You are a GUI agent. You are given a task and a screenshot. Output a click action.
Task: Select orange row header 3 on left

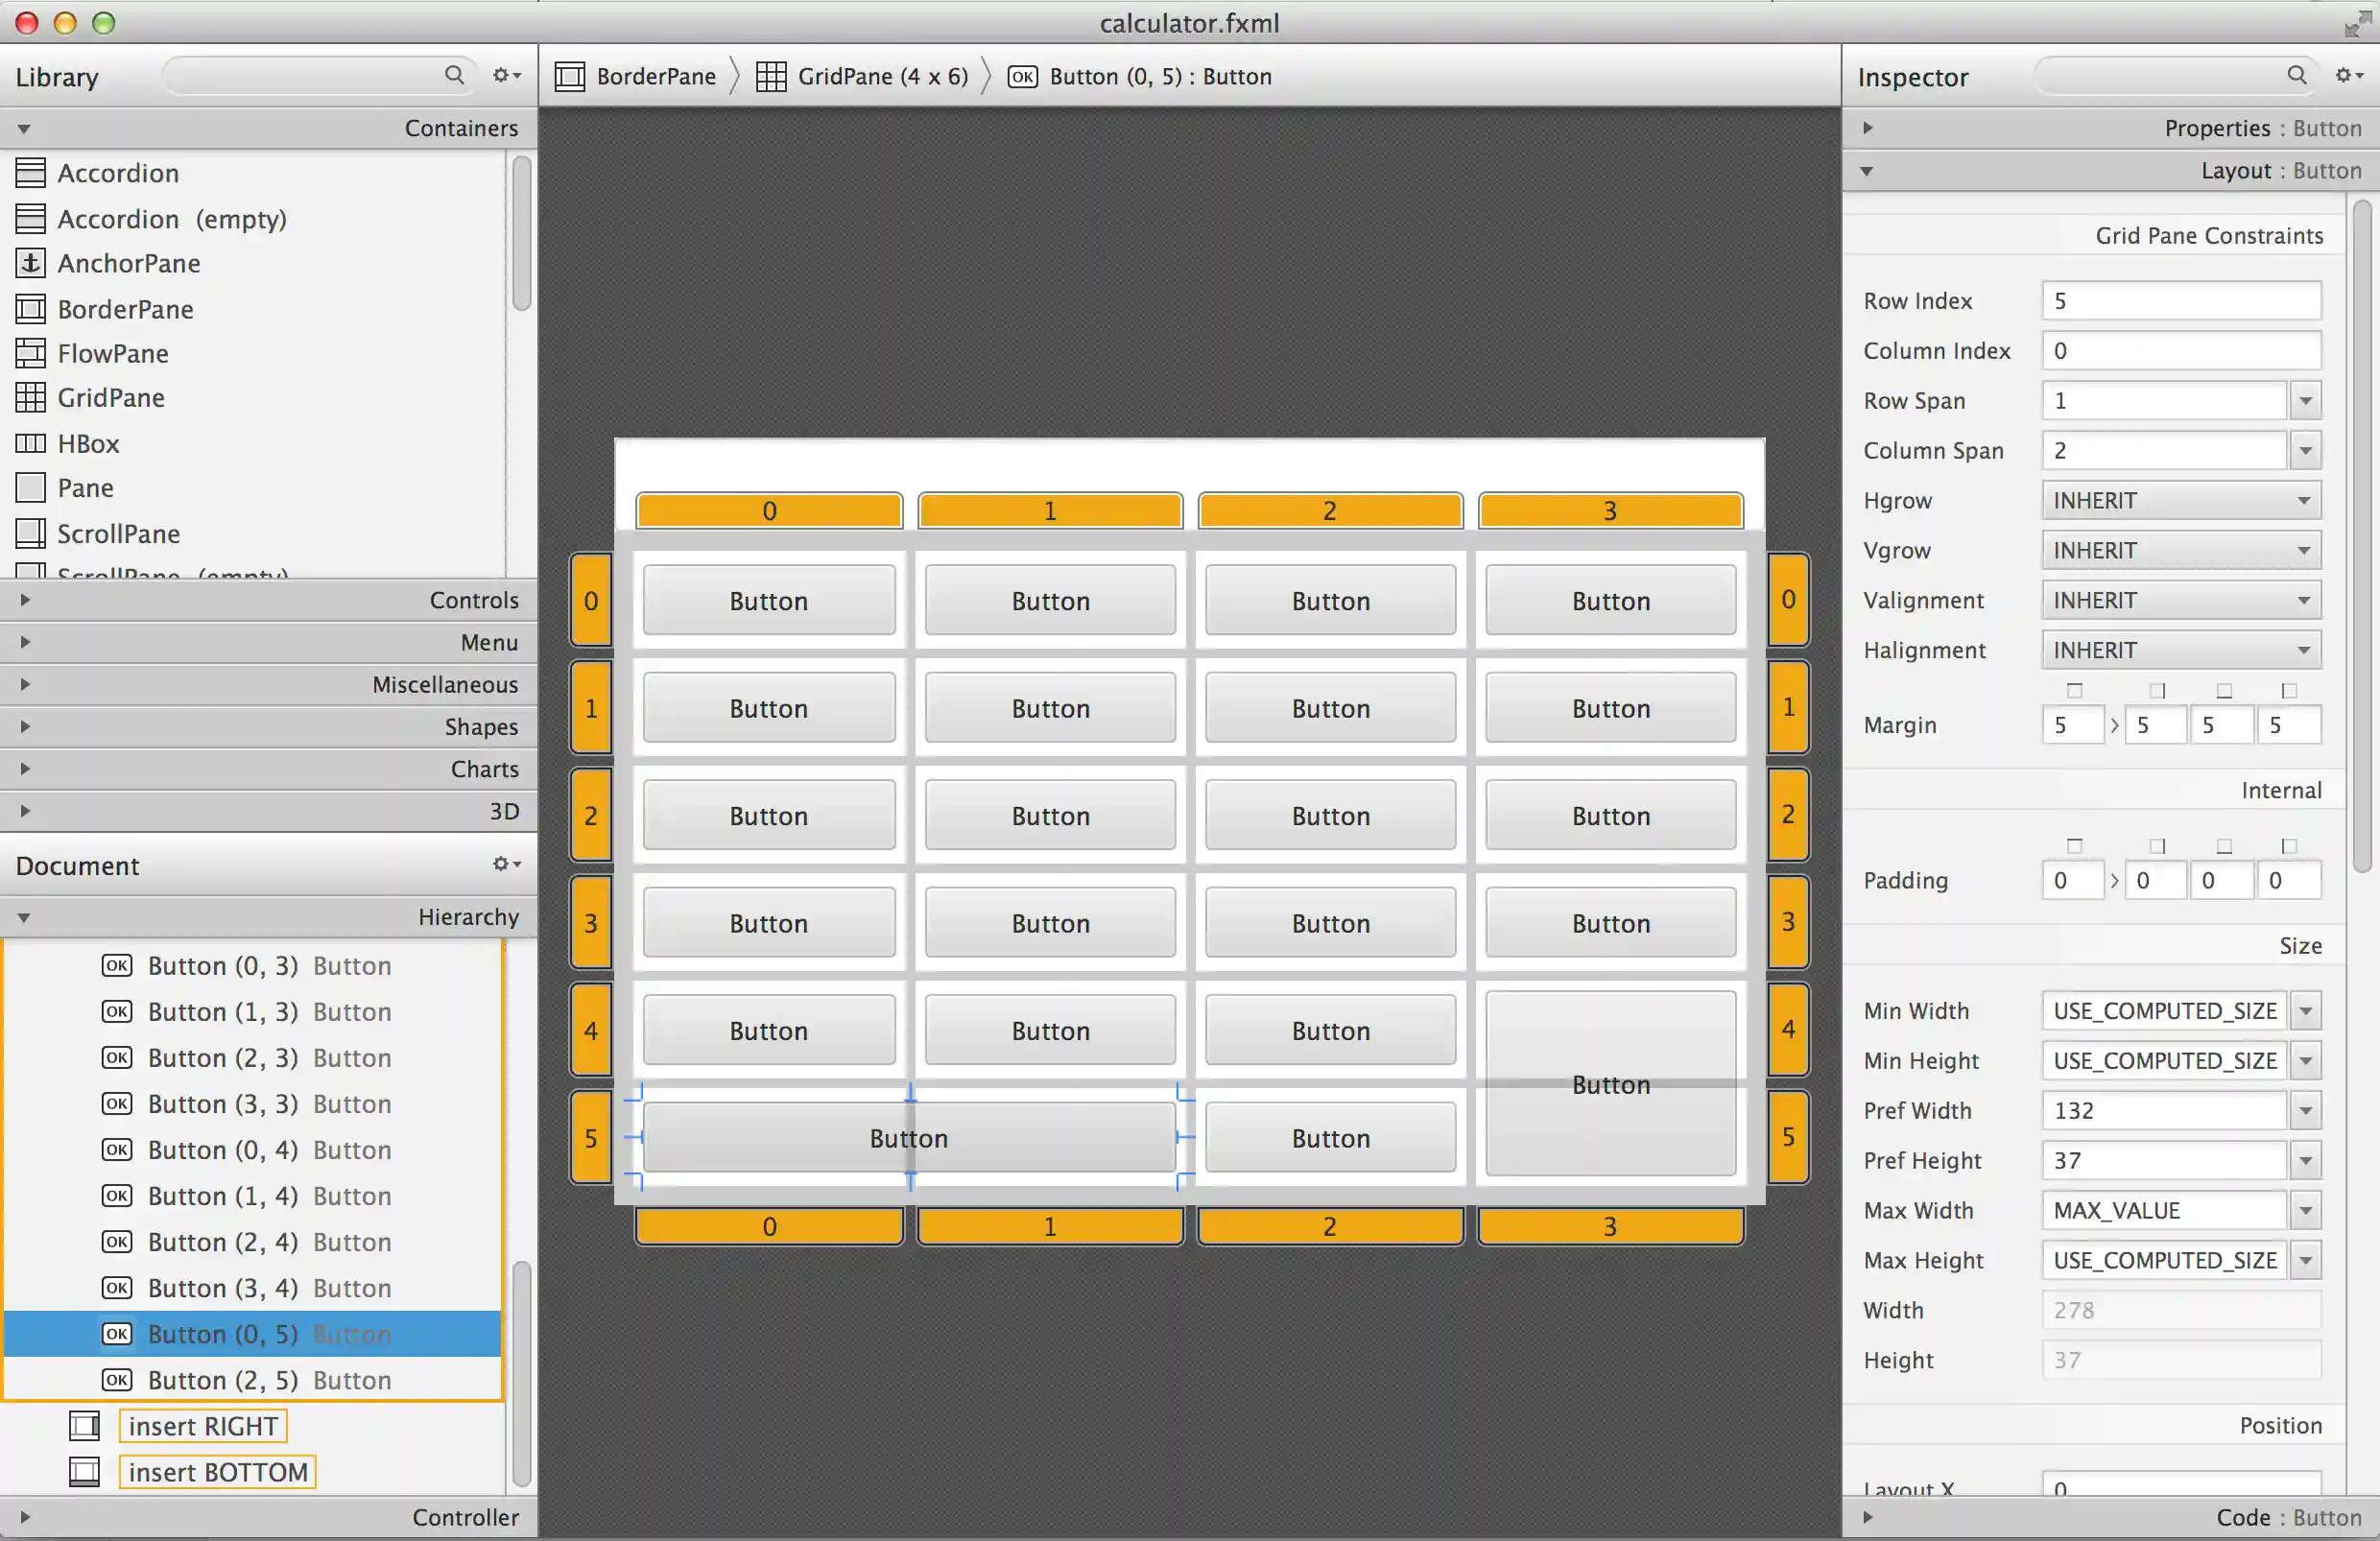[591, 922]
